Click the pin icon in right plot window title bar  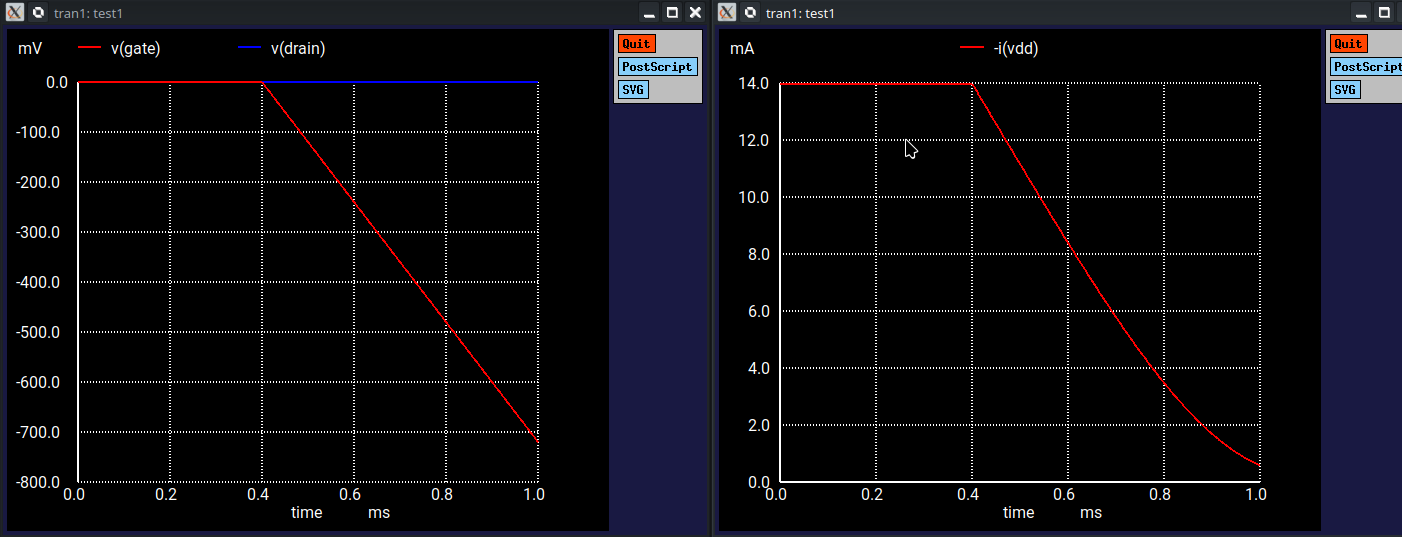pyautogui.click(x=750, y=13)
